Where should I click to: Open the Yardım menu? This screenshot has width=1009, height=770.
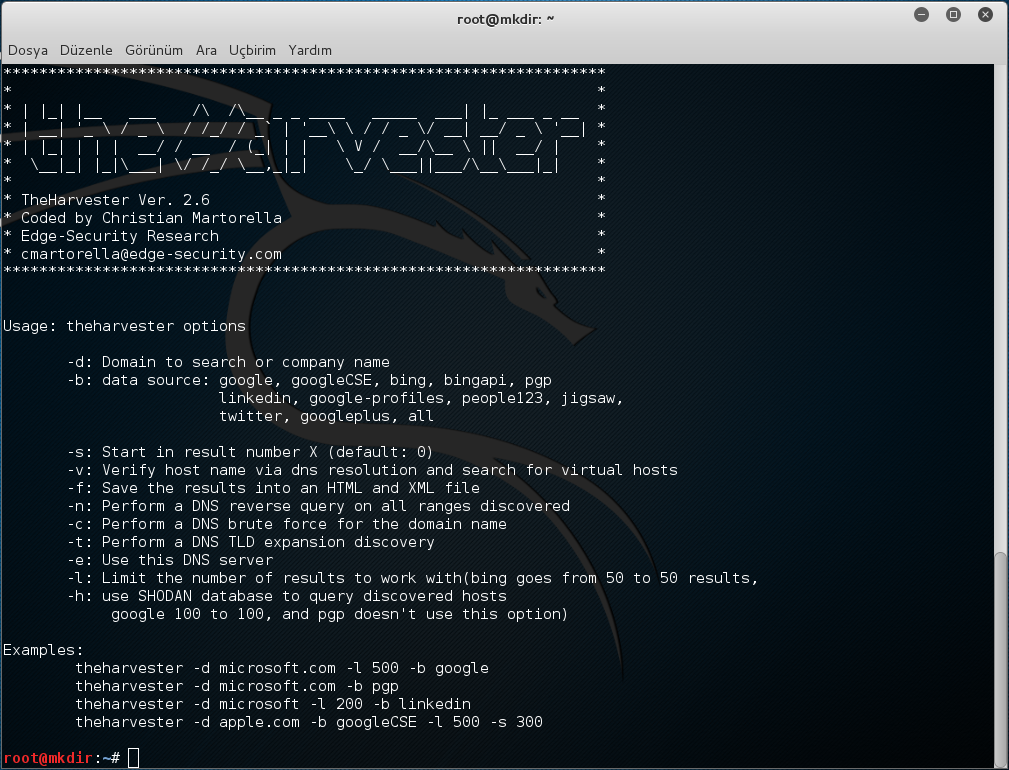tap(310, 50)
